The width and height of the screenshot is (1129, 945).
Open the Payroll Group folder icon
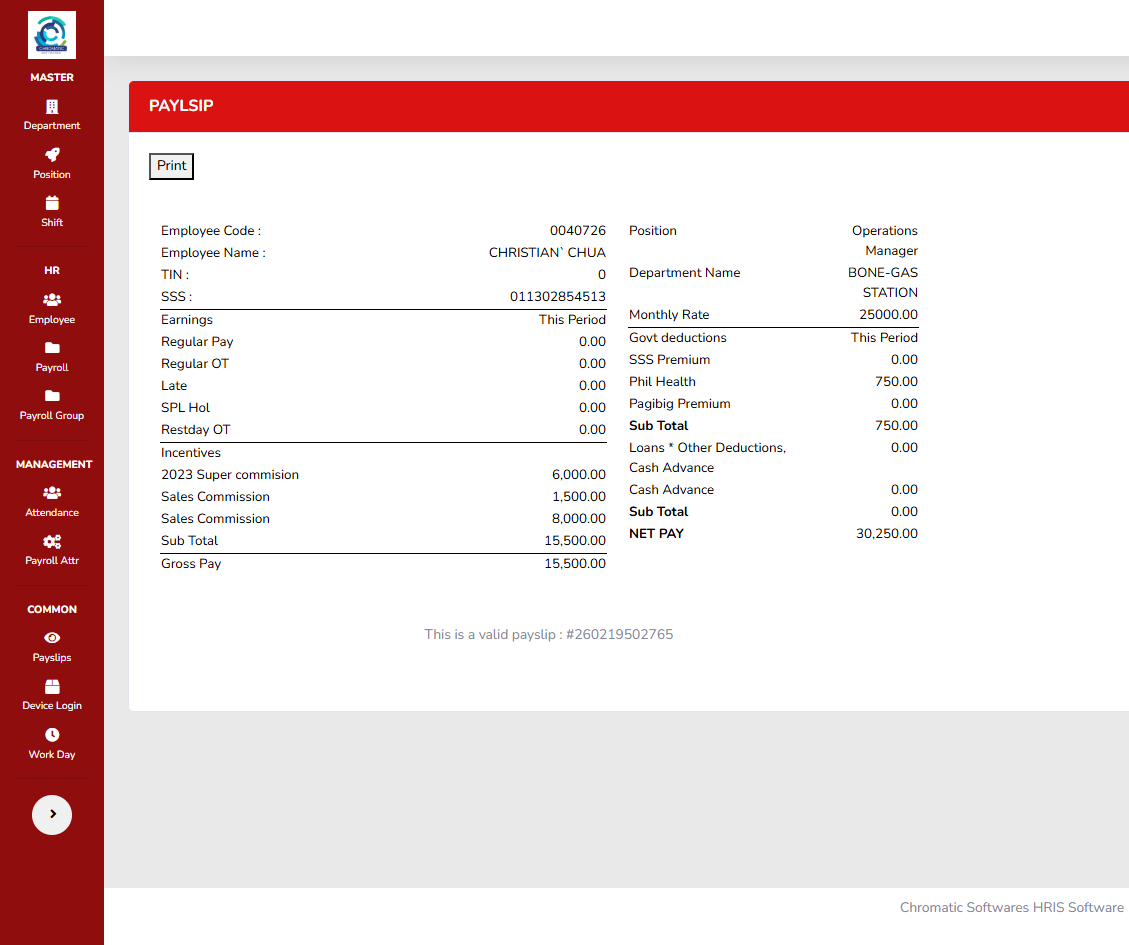click(52, 396)
